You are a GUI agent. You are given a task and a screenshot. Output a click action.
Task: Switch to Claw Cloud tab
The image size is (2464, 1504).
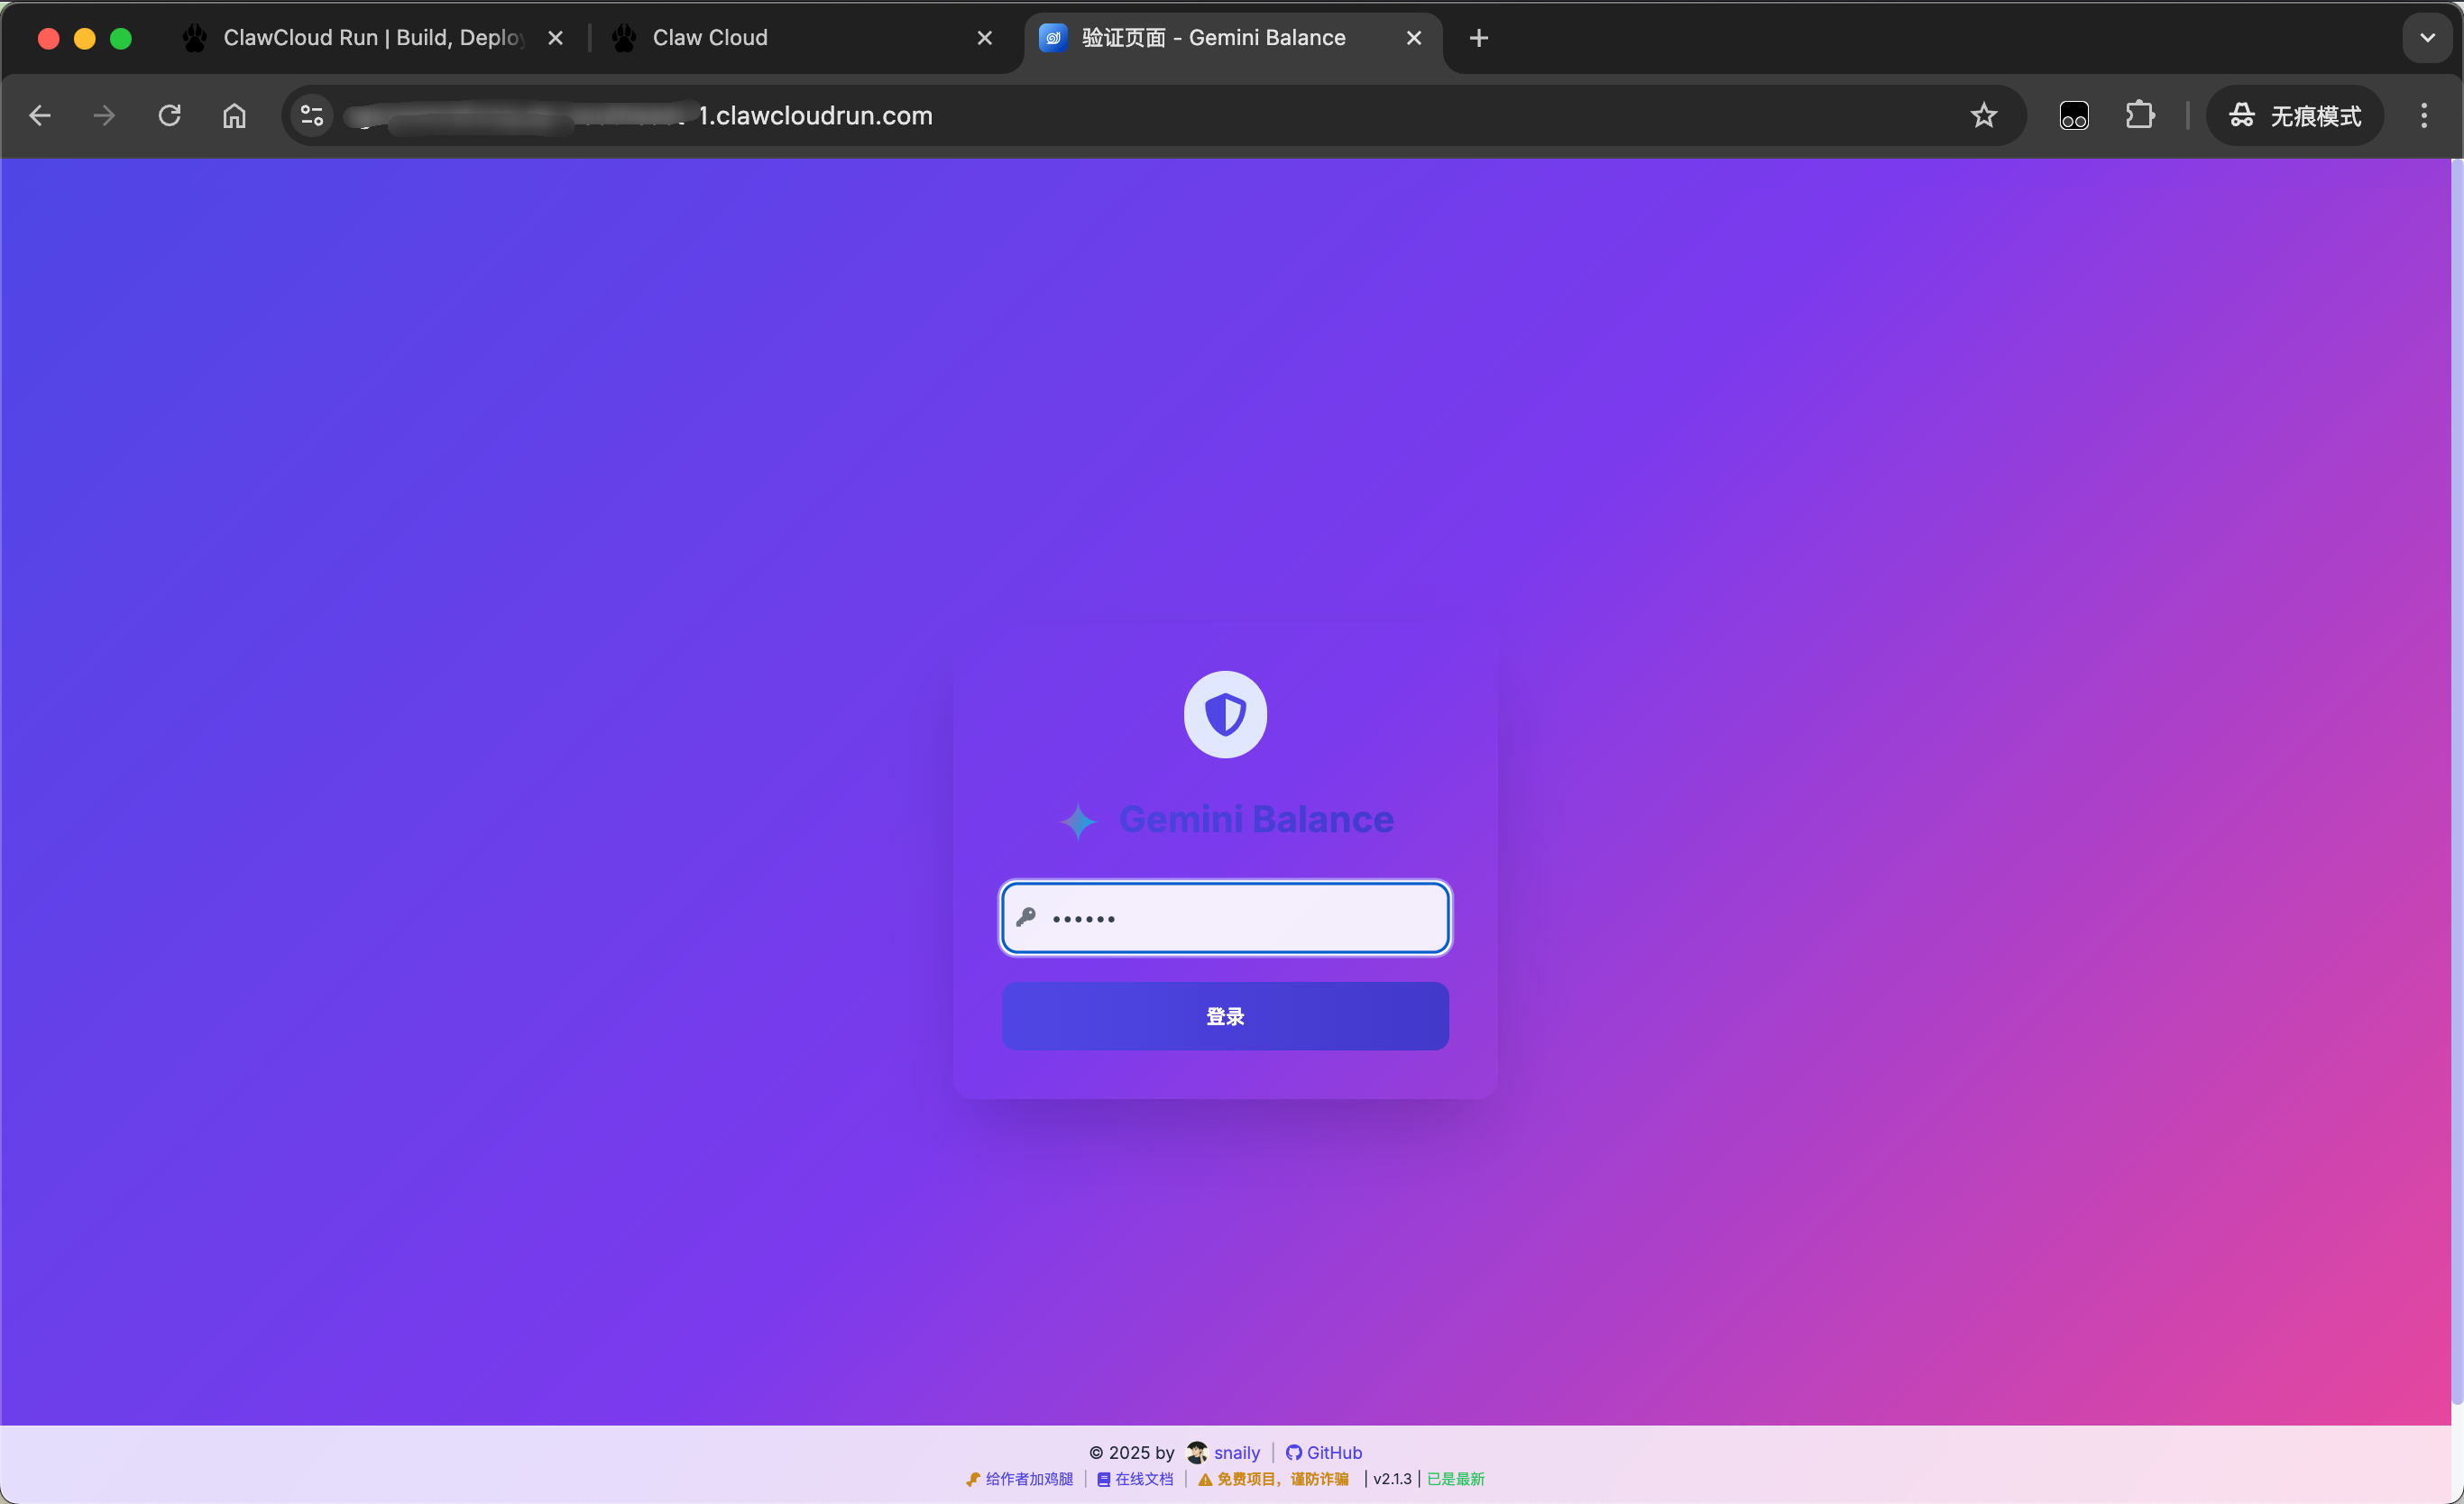click(x=710, y=38)
